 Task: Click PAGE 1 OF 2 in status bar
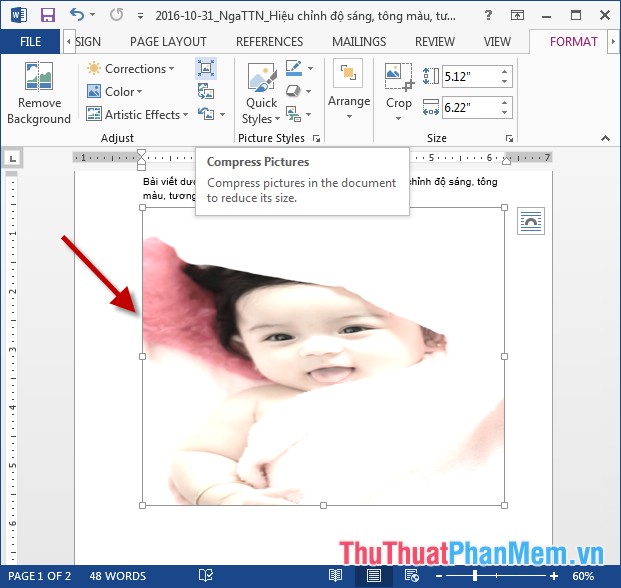39,576
